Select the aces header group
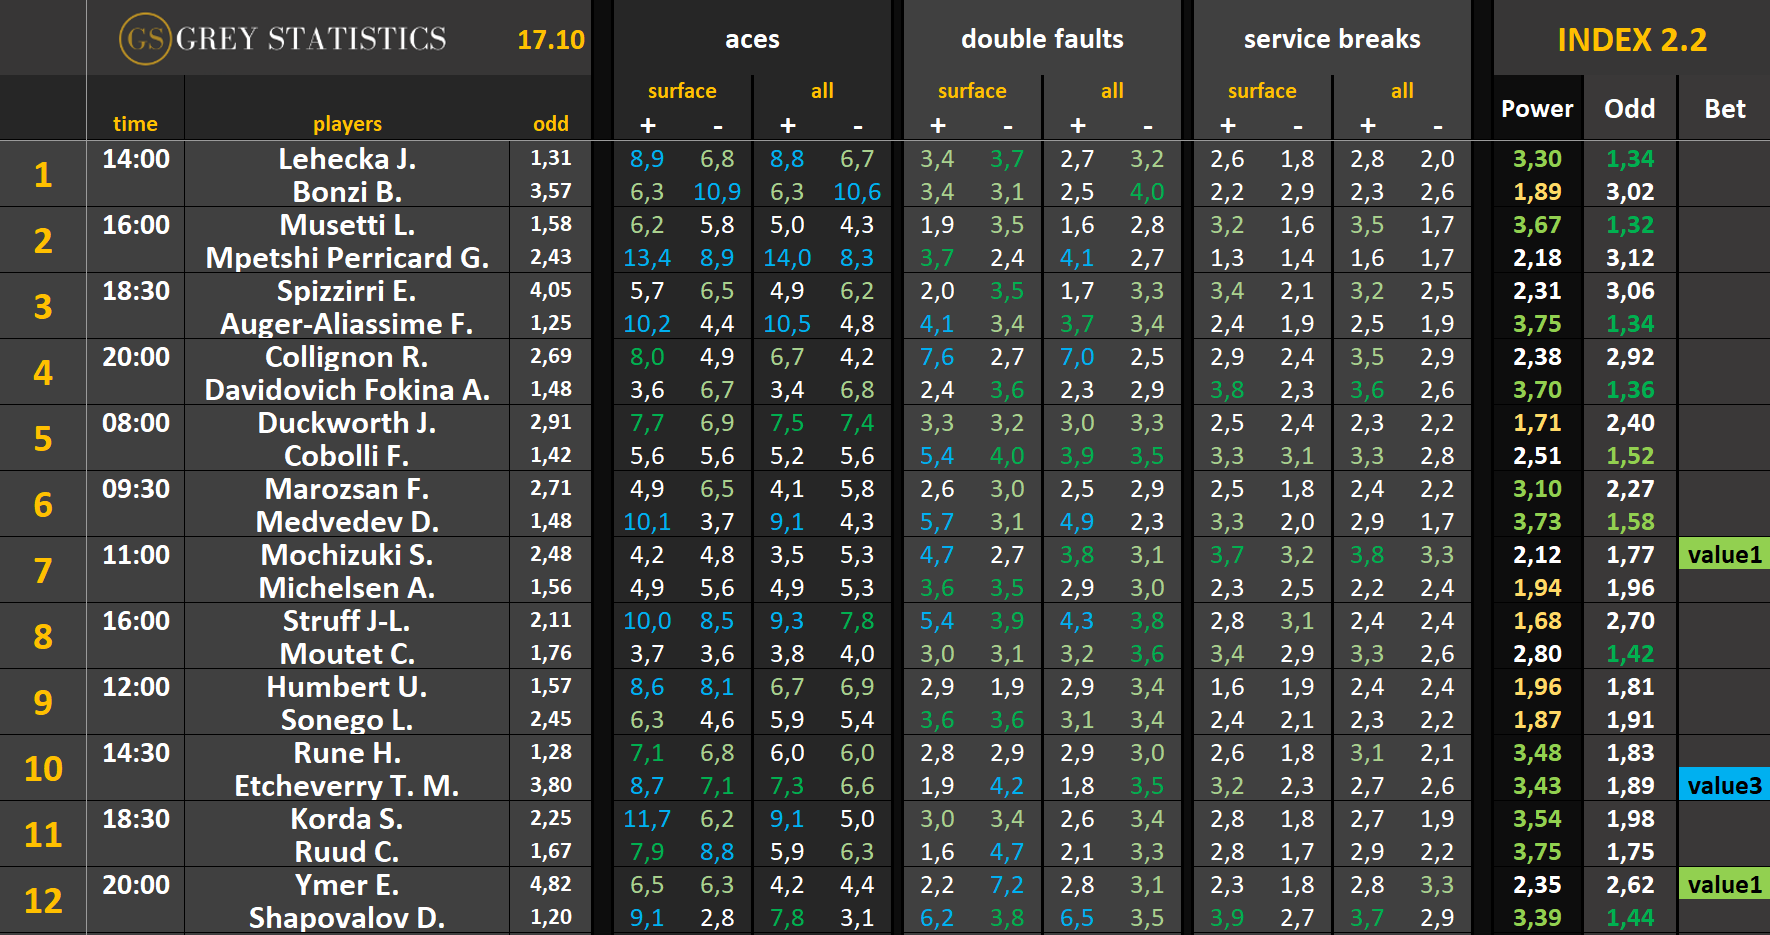The image size is (1770, 935). click(752, 40)
